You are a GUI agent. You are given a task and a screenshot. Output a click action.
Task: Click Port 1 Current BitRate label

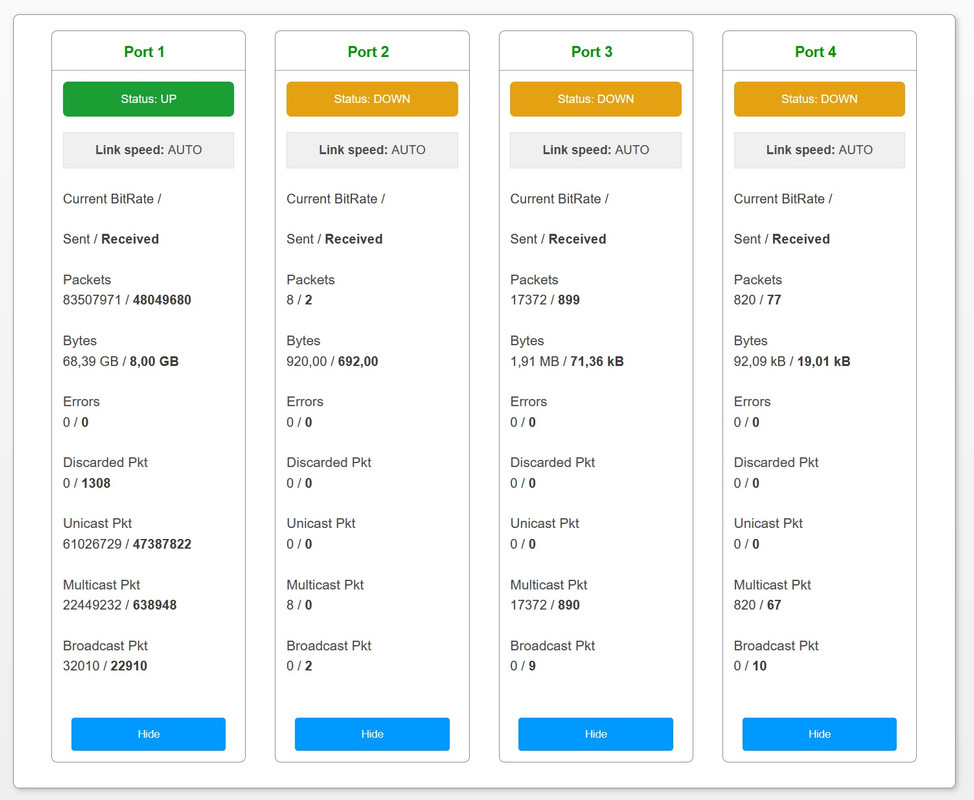(x=112, y=199)
